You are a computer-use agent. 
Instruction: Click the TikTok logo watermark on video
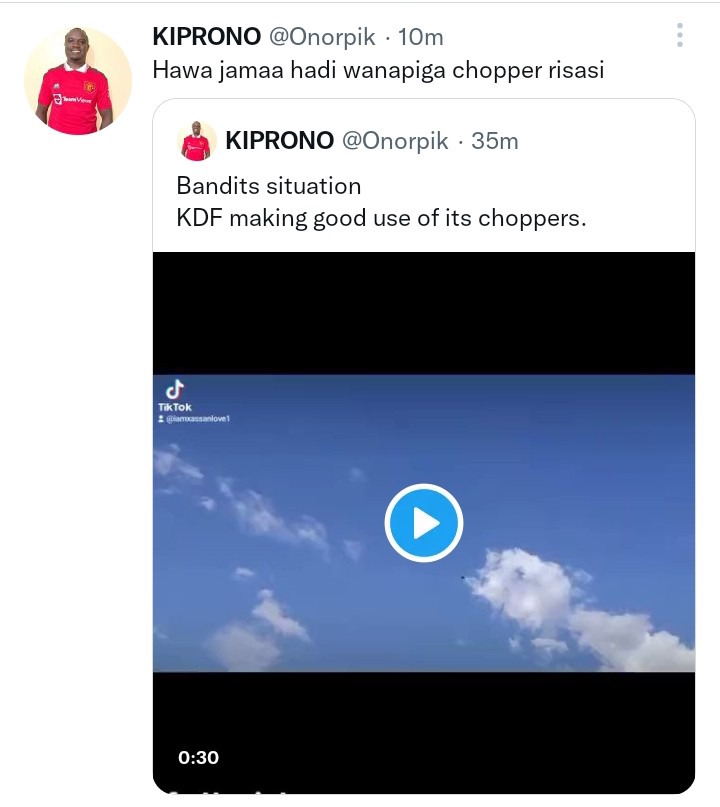pyautogui.click(x=175, y=396)
